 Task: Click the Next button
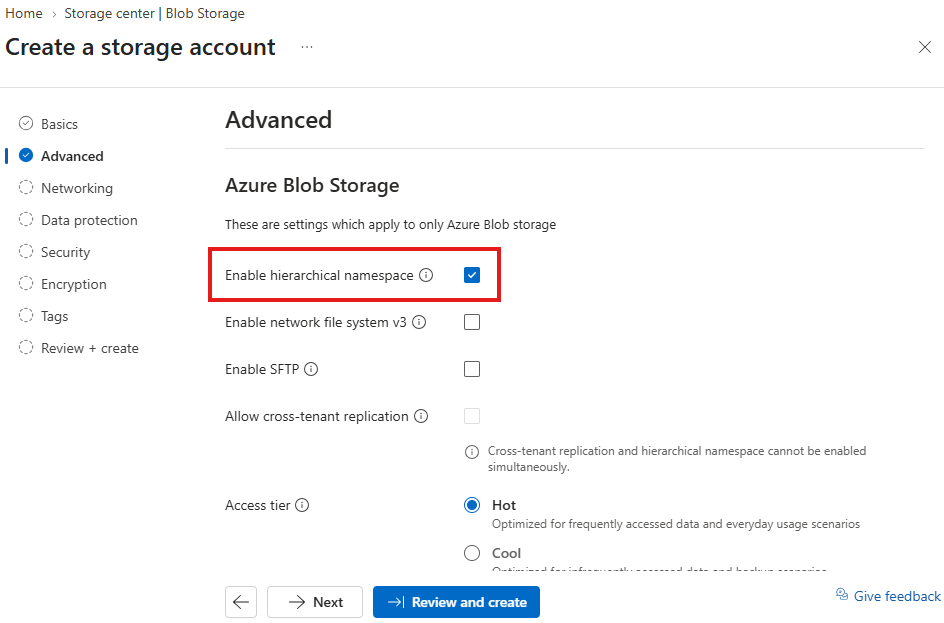[x=315, y=602]
